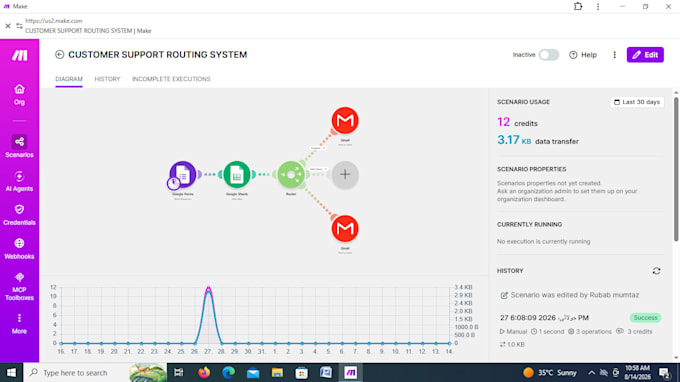Click the Edit scenario button

click(x=645, y=55)
